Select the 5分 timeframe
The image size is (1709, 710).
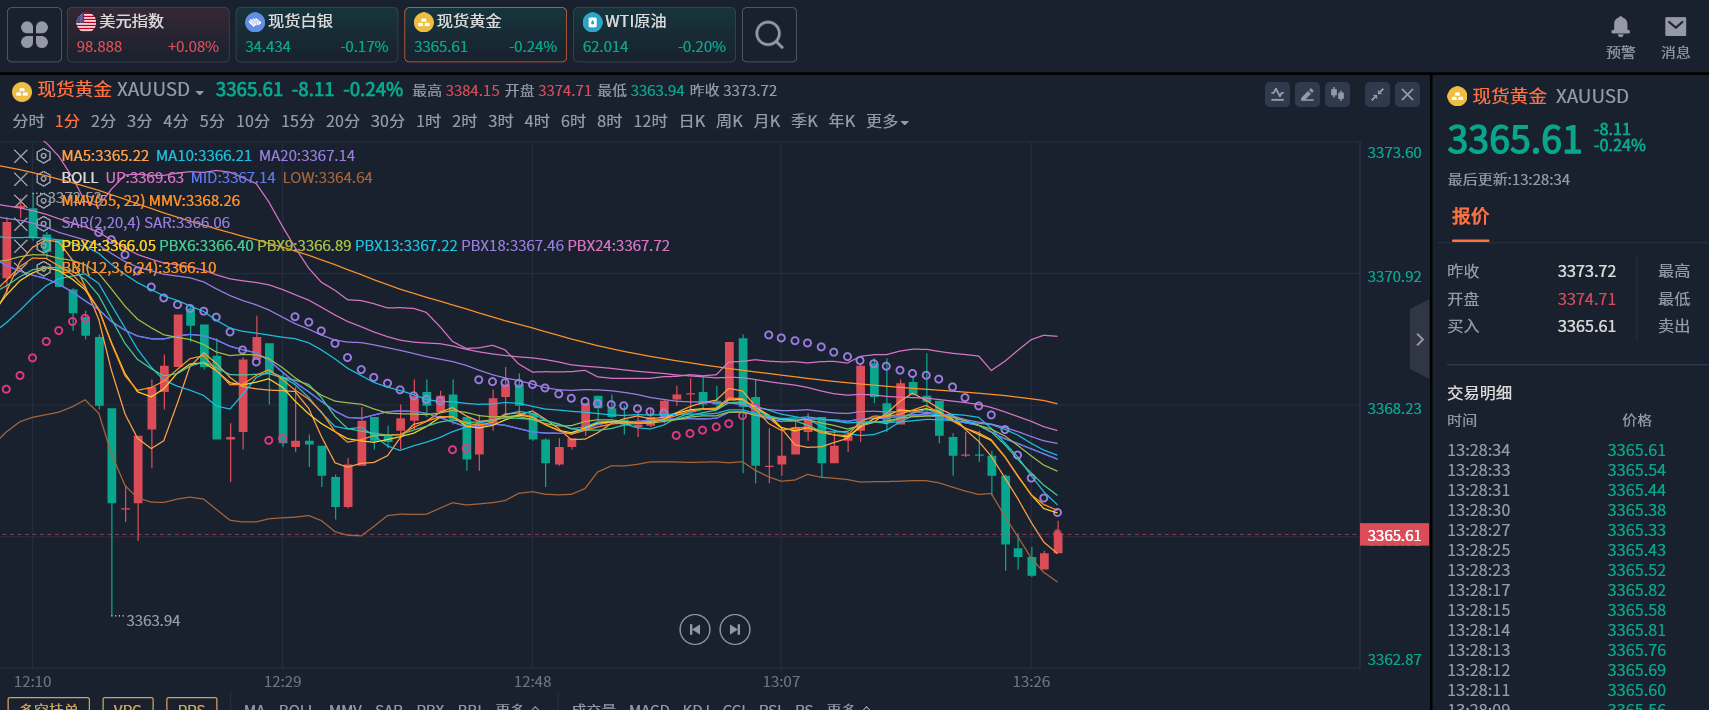point(212,121)
